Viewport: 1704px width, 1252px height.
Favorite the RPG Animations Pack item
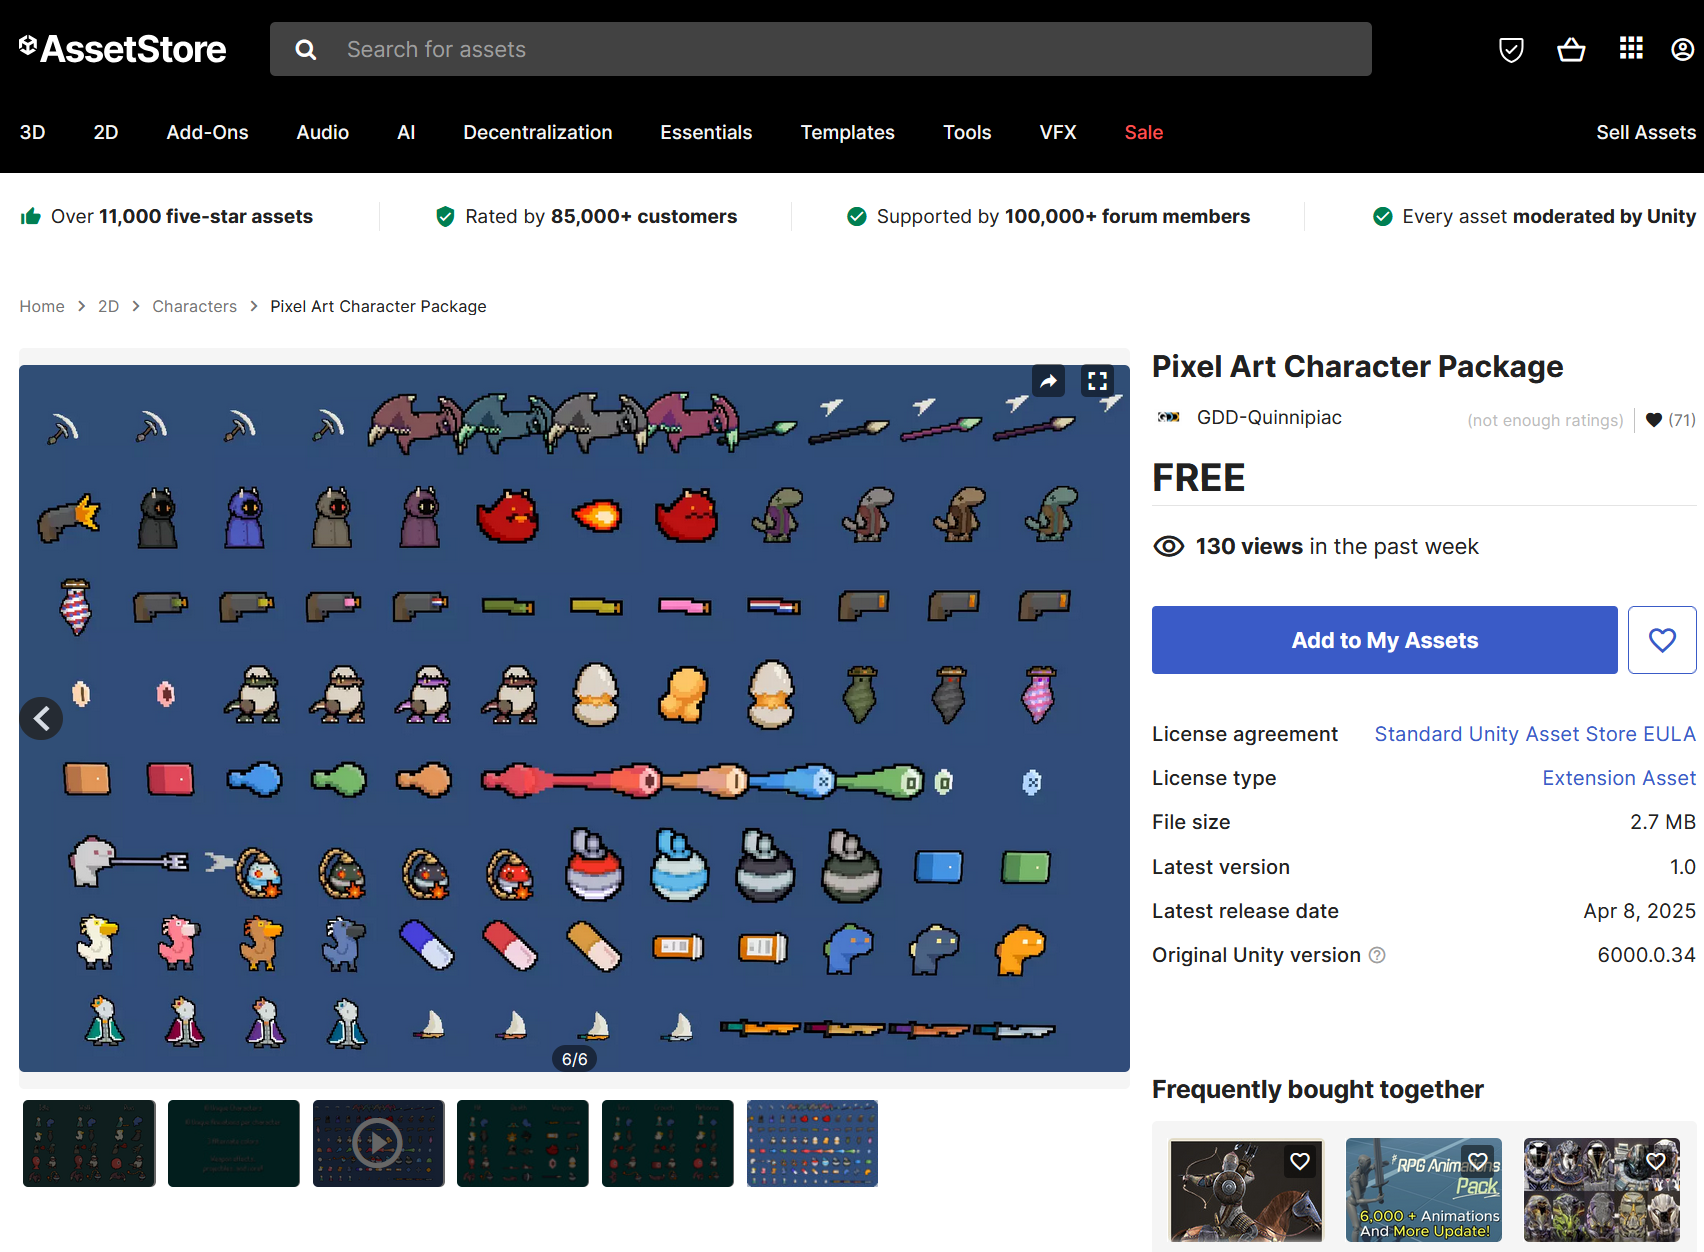click(x=1477, y=1161)
